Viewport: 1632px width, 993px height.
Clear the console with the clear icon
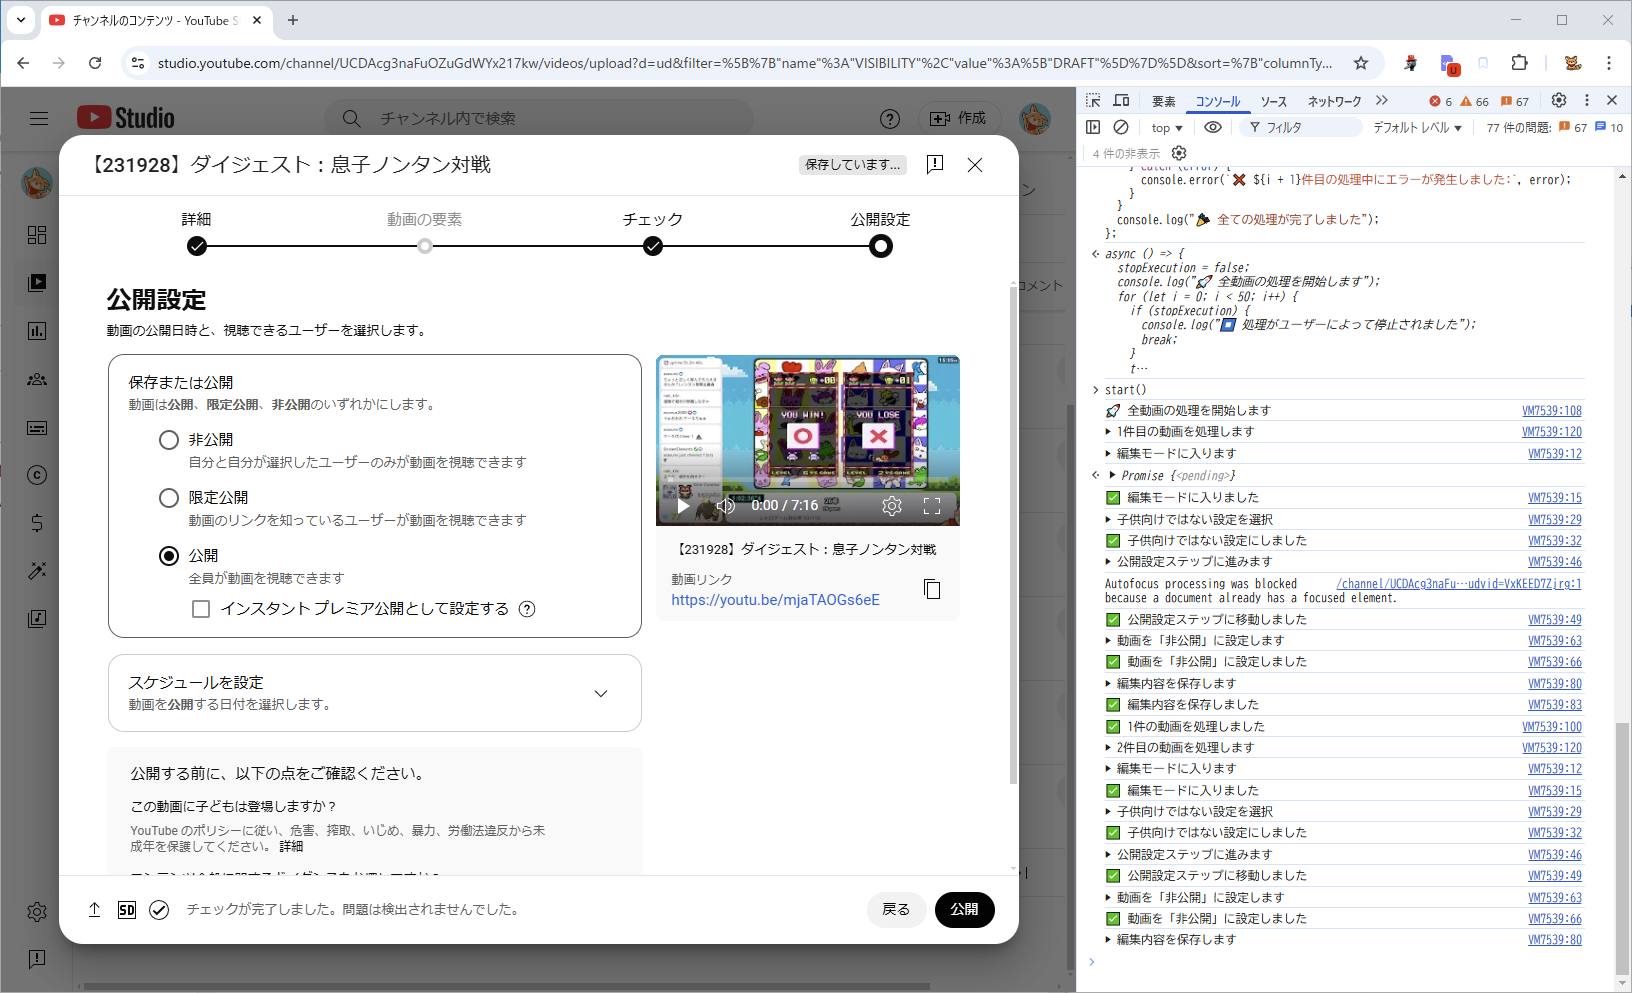(1121, 127)
